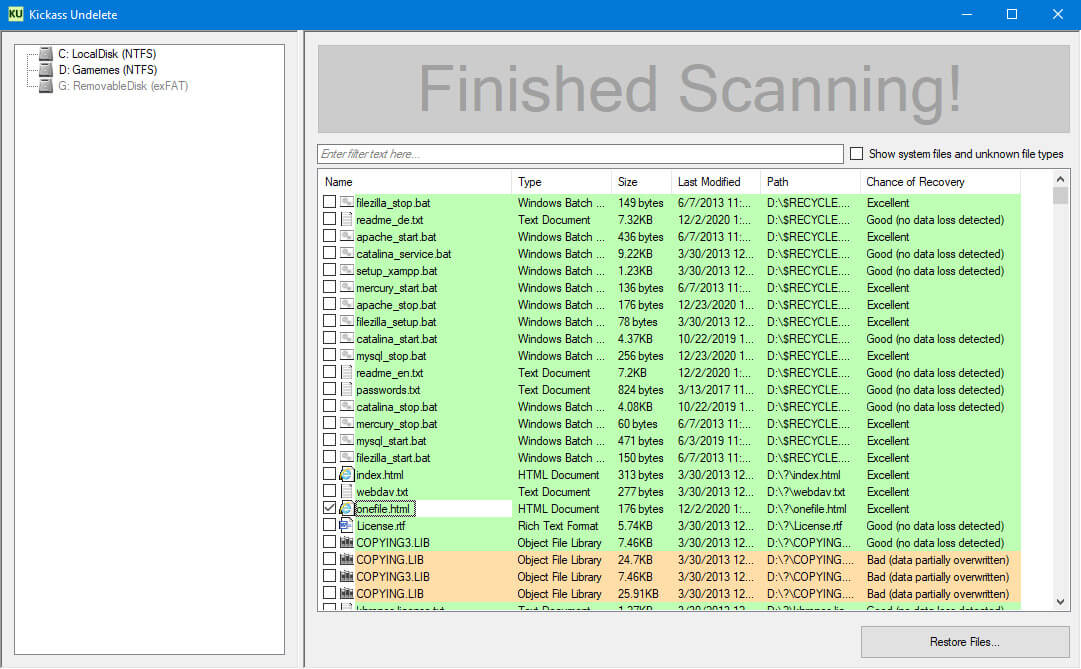Click the batch icon of setup_xampp.bat
The image size is (1081, 669).
coord(347,270)
